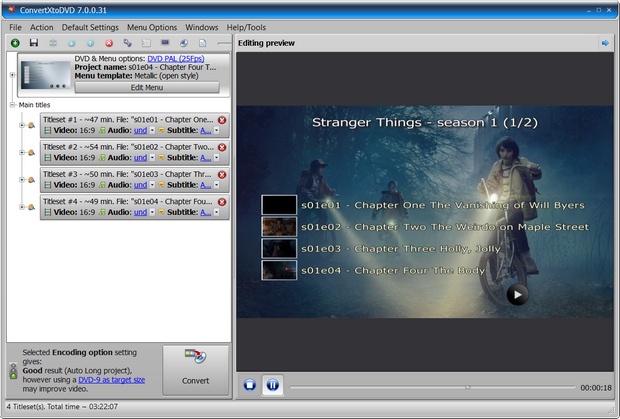Open the DVD PAL (25Fps) link
Viewport: 620px width, 419px height.
176,59
